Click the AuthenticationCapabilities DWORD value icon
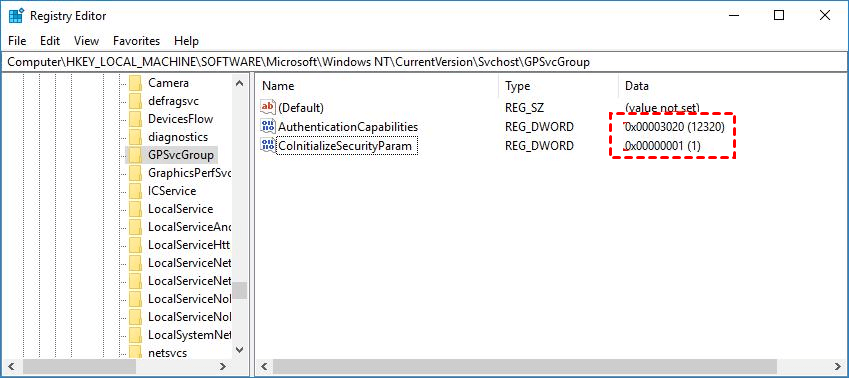 tap(268, 127)
